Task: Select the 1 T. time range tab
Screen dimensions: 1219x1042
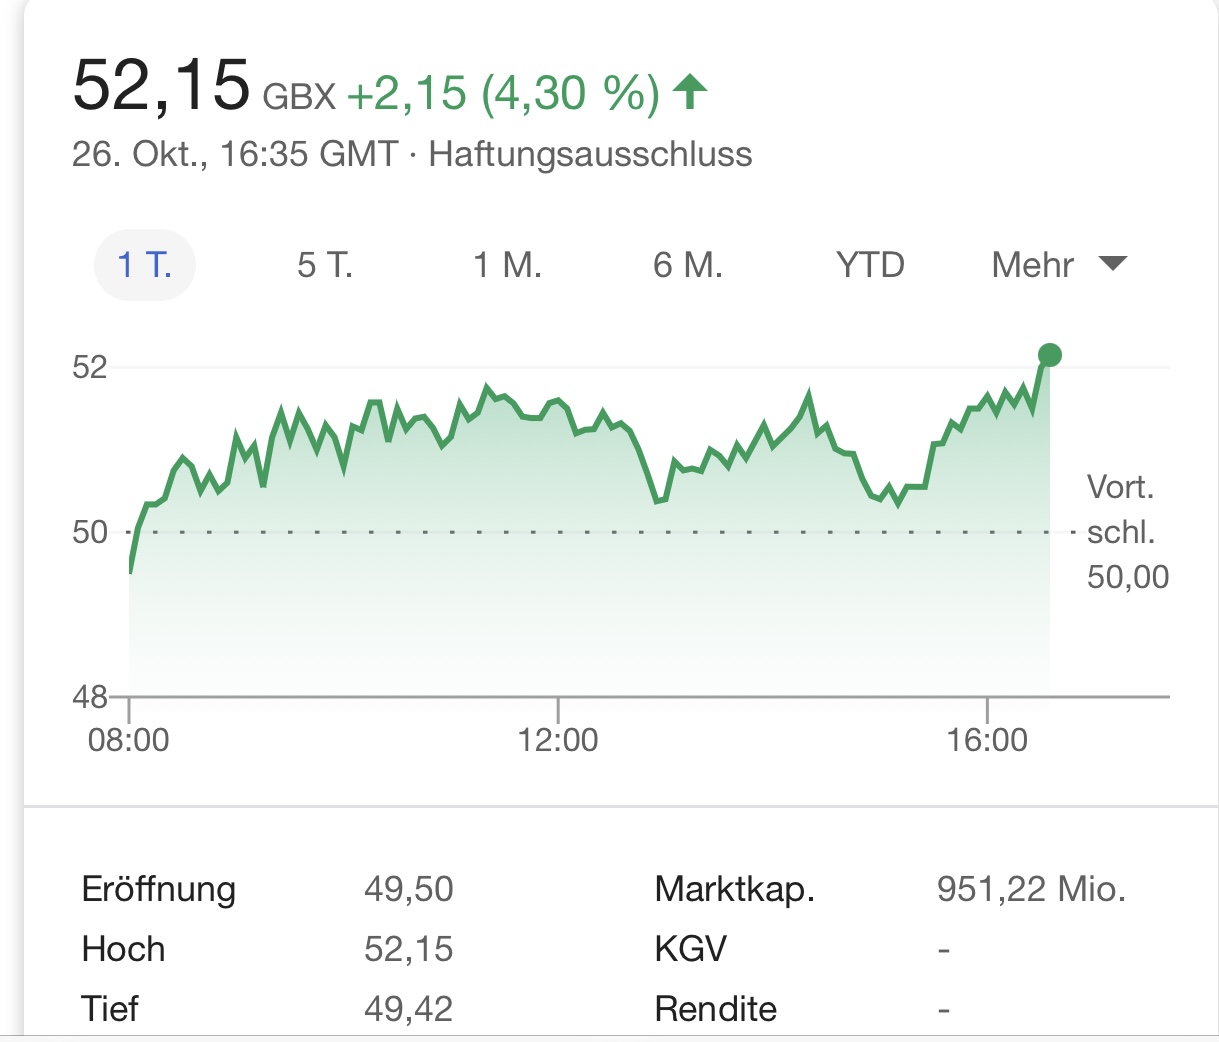Action: (145, 265)
